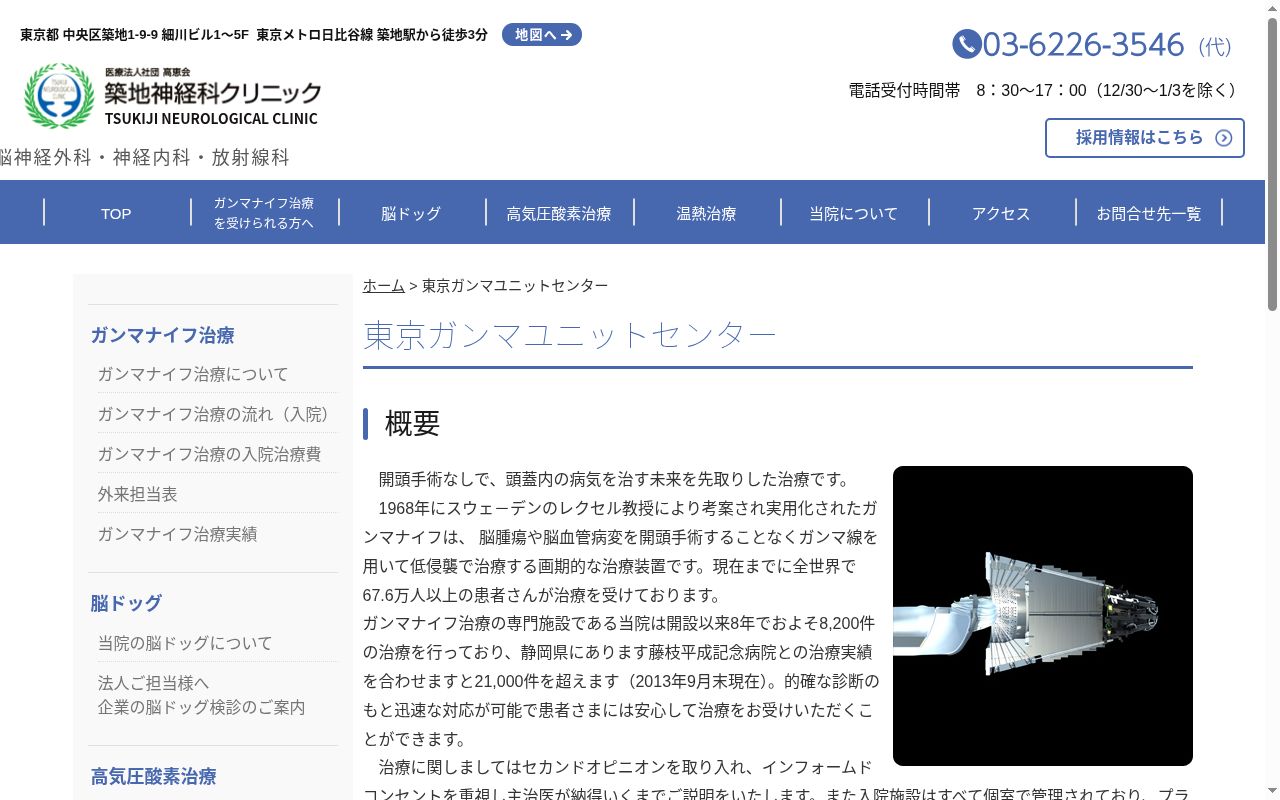Open ガンマナイフ治療の入院治療費 sidebar link
The image size is (1280, 800).
(x=209, y=454)
